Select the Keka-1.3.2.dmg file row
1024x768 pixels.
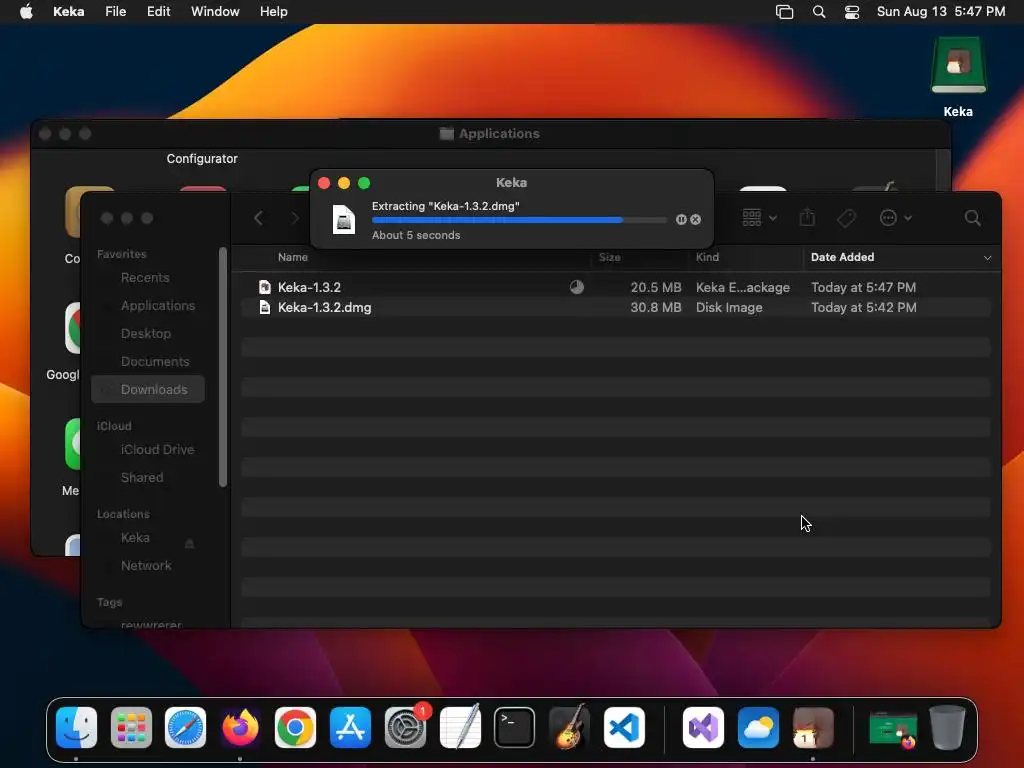coord(616,308)
